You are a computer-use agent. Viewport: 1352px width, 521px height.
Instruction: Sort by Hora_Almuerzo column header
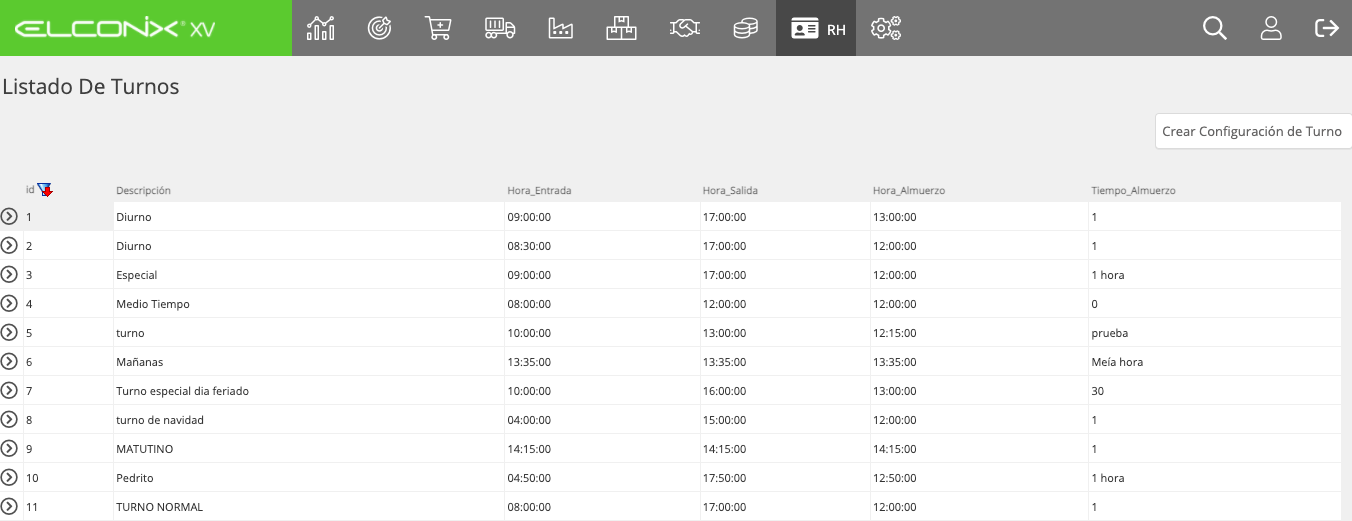[x=908, y=190]
